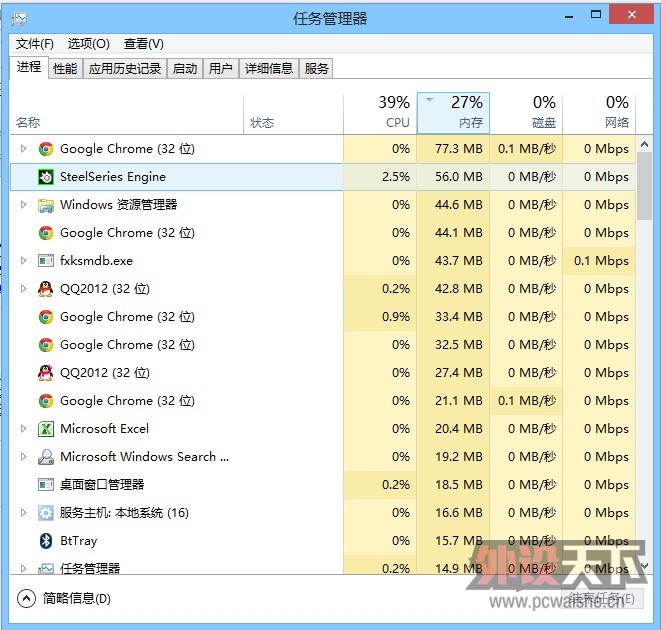Switch to the 详细信息 tab
Image resolution: width=661 pixels, height=630 pixels.
click(x=269, y=68)
